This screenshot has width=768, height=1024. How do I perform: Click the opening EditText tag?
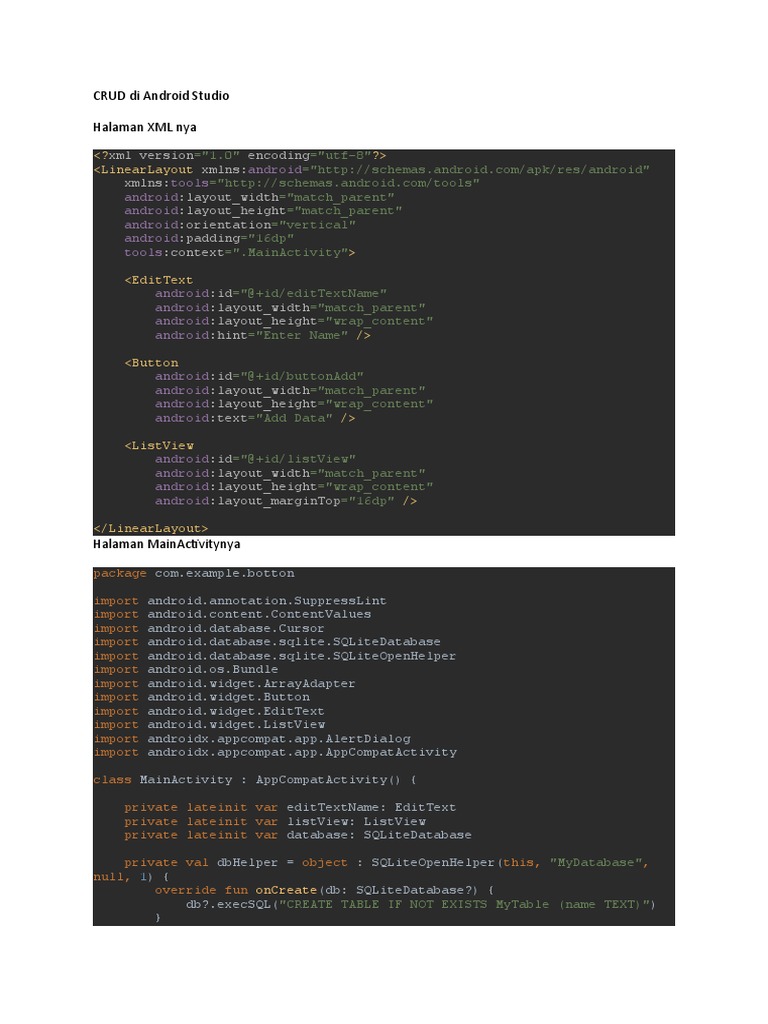(159, 280)
